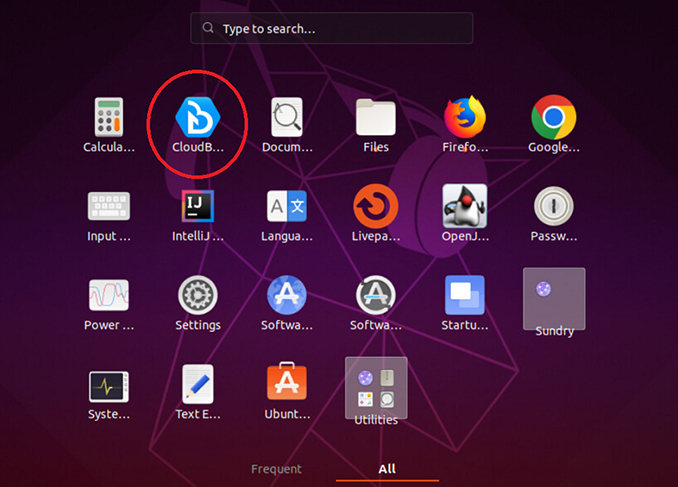This screenshot has height=487, width=678.
Task: Open Software & Updates globe icon
Action: pos(287,295)
